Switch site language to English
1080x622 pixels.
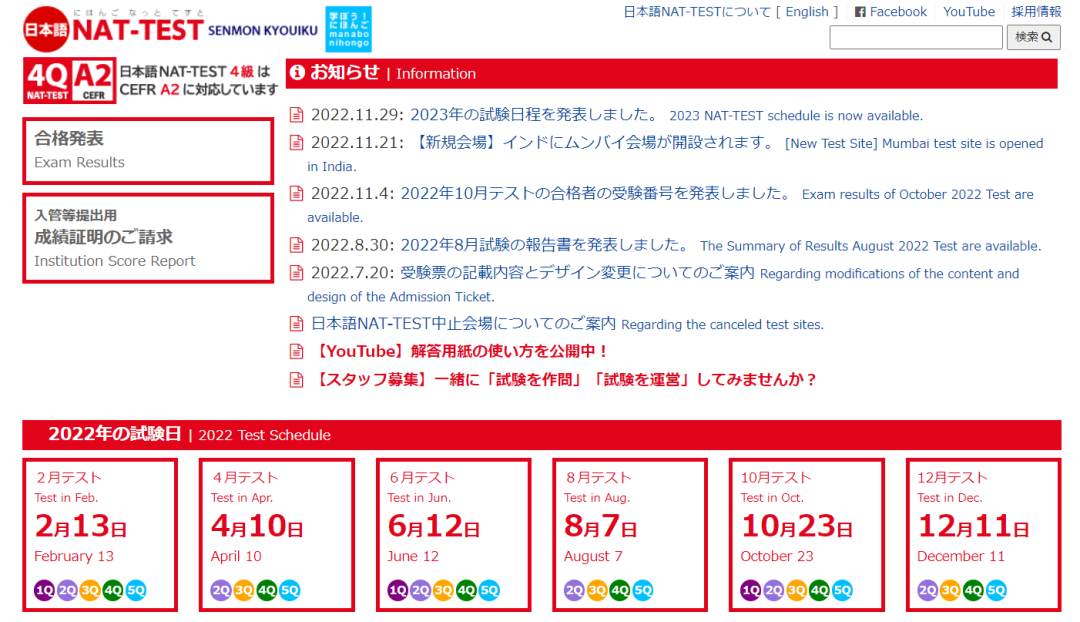[x=807, y=12]
